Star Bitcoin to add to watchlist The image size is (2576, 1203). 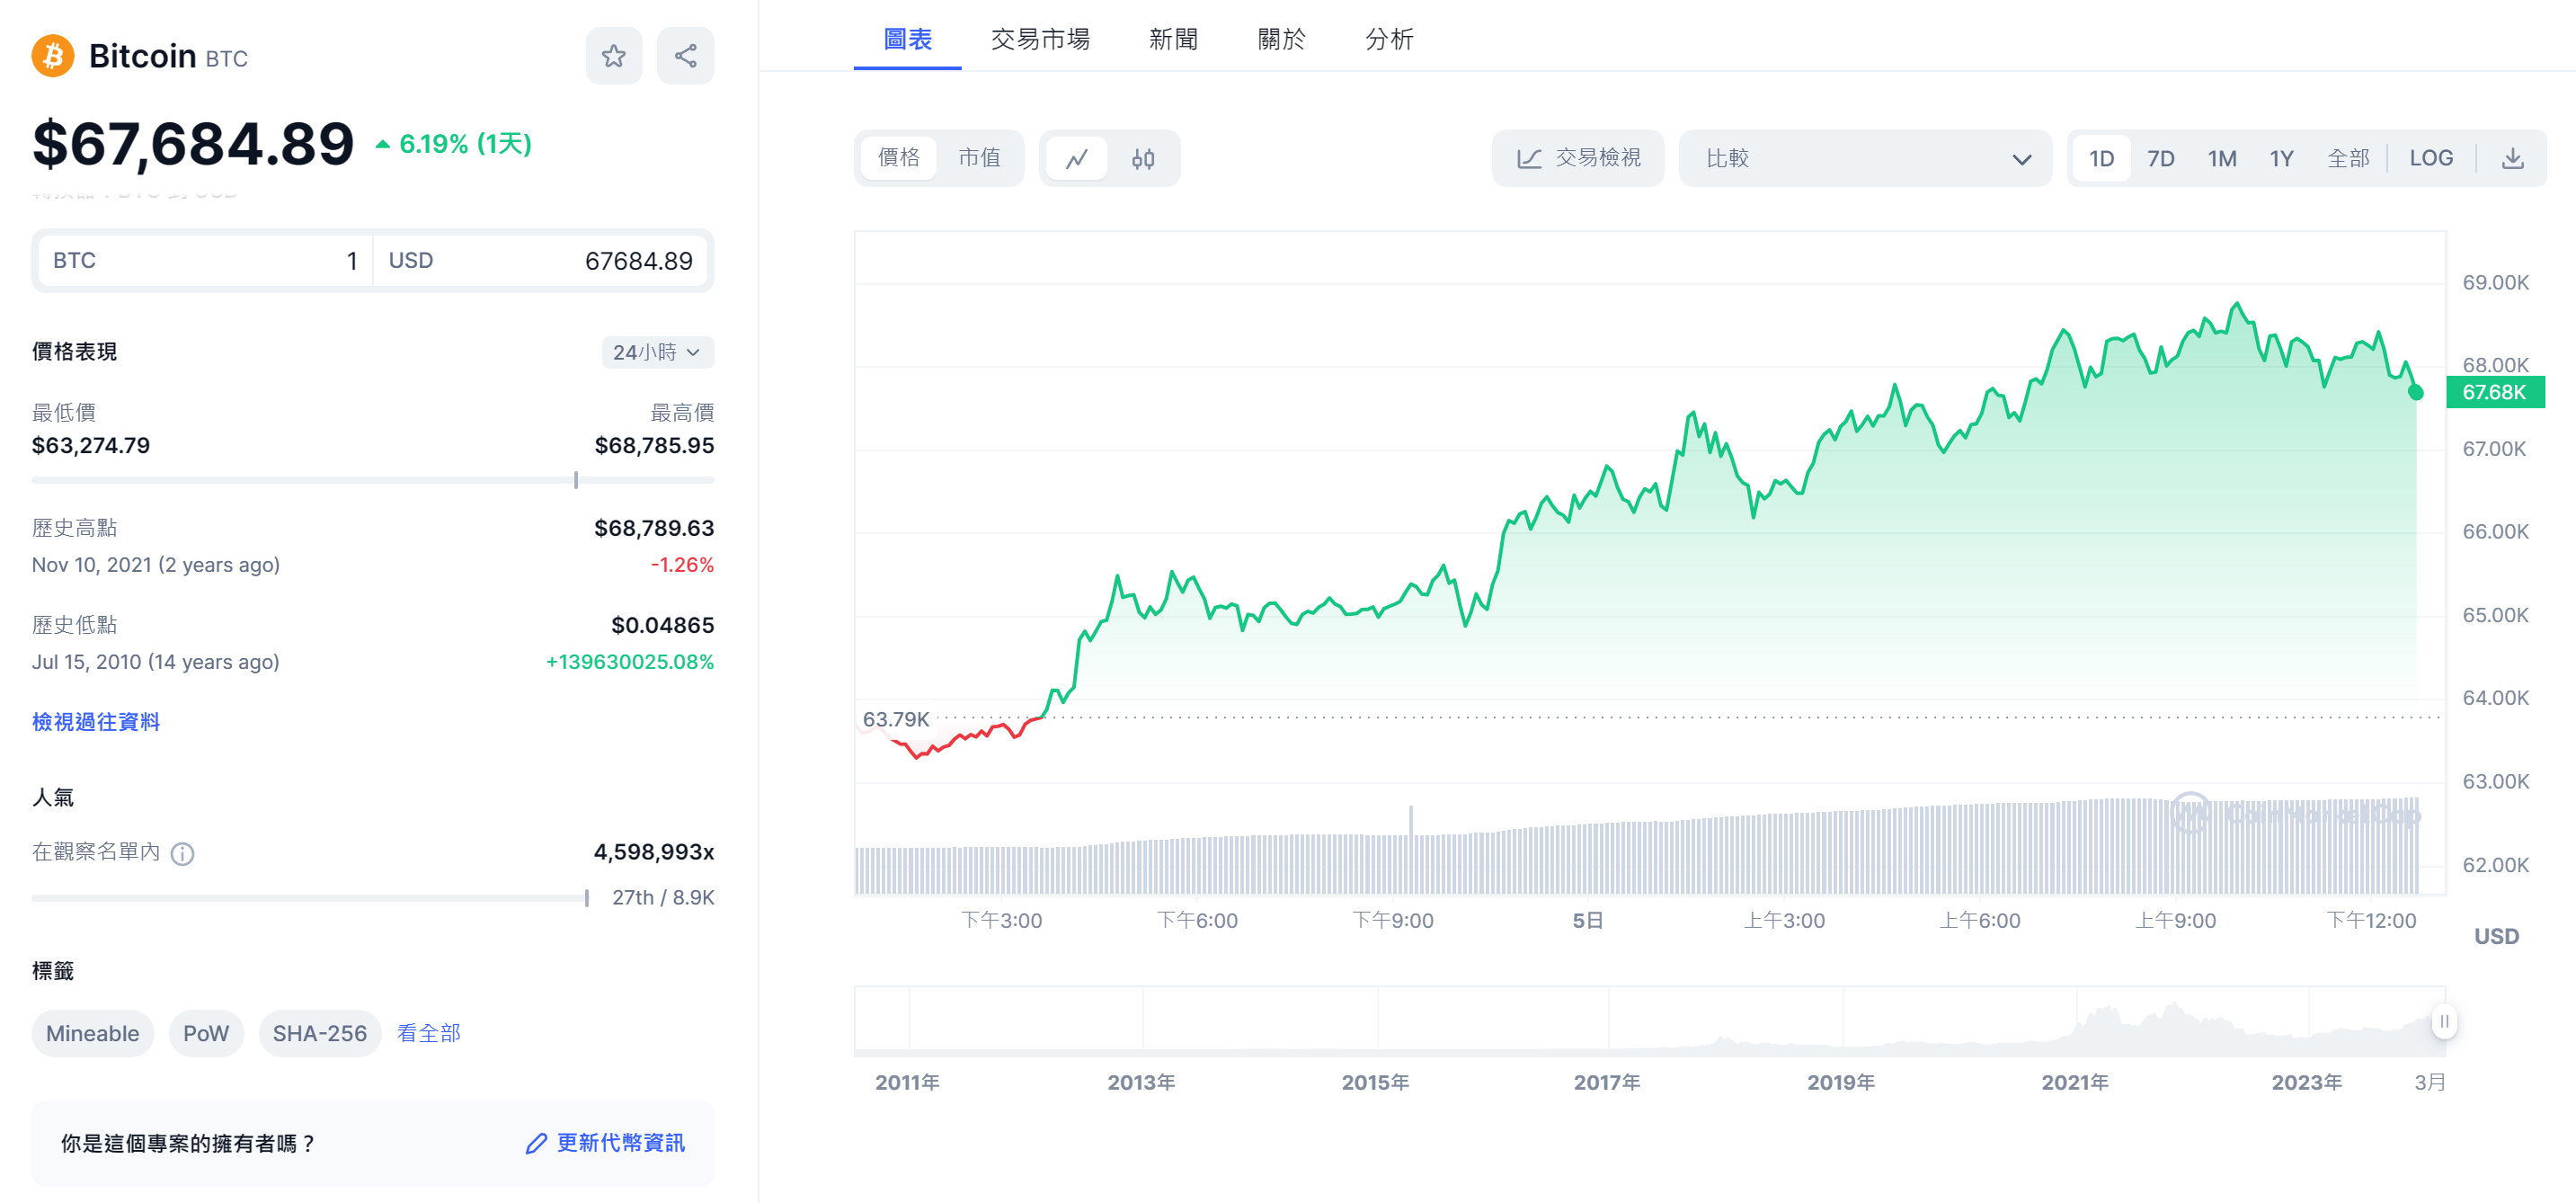(x=613, y=56)
